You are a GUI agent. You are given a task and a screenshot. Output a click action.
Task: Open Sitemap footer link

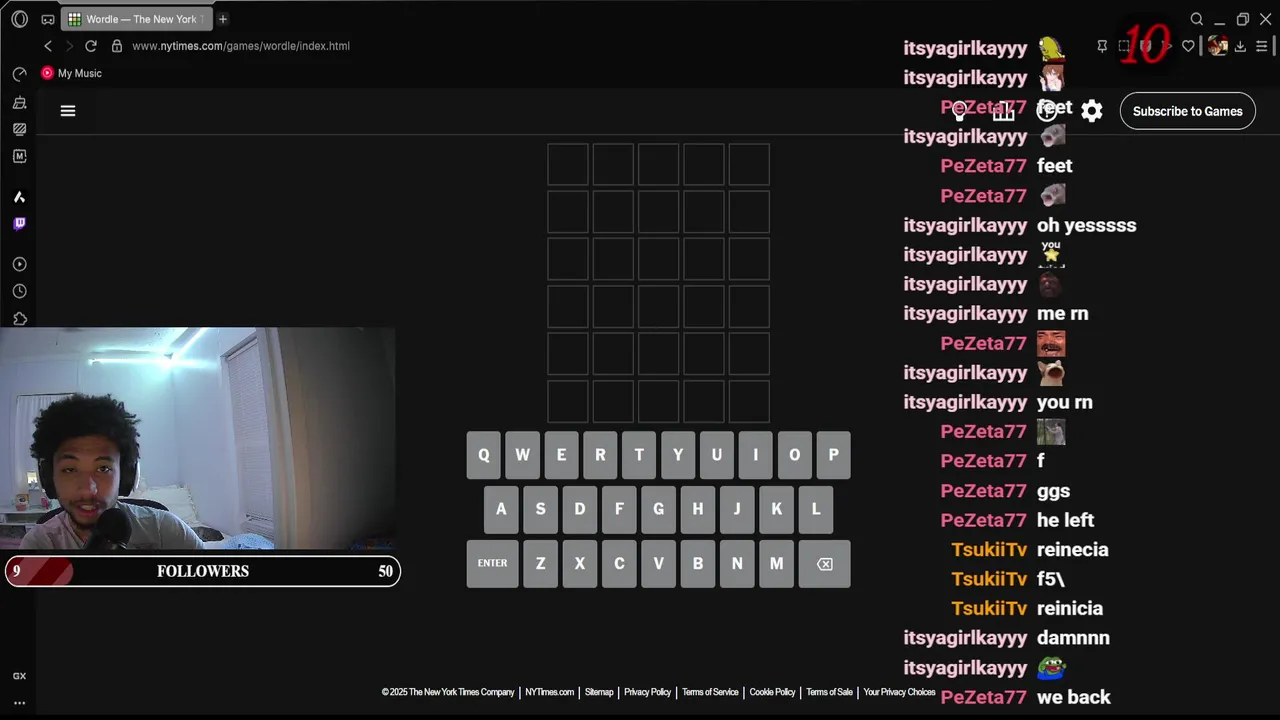point(599,692)
